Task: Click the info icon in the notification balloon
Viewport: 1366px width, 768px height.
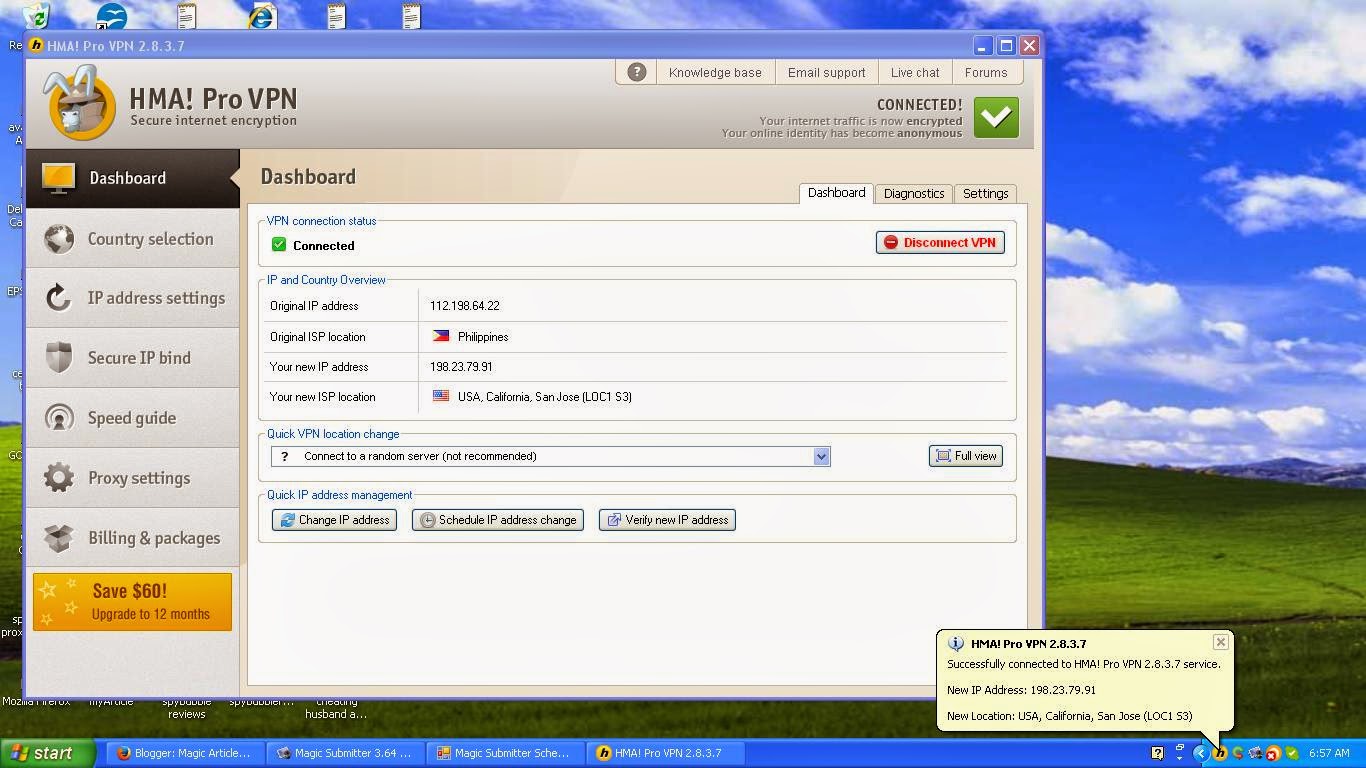Action: [956, 644]
